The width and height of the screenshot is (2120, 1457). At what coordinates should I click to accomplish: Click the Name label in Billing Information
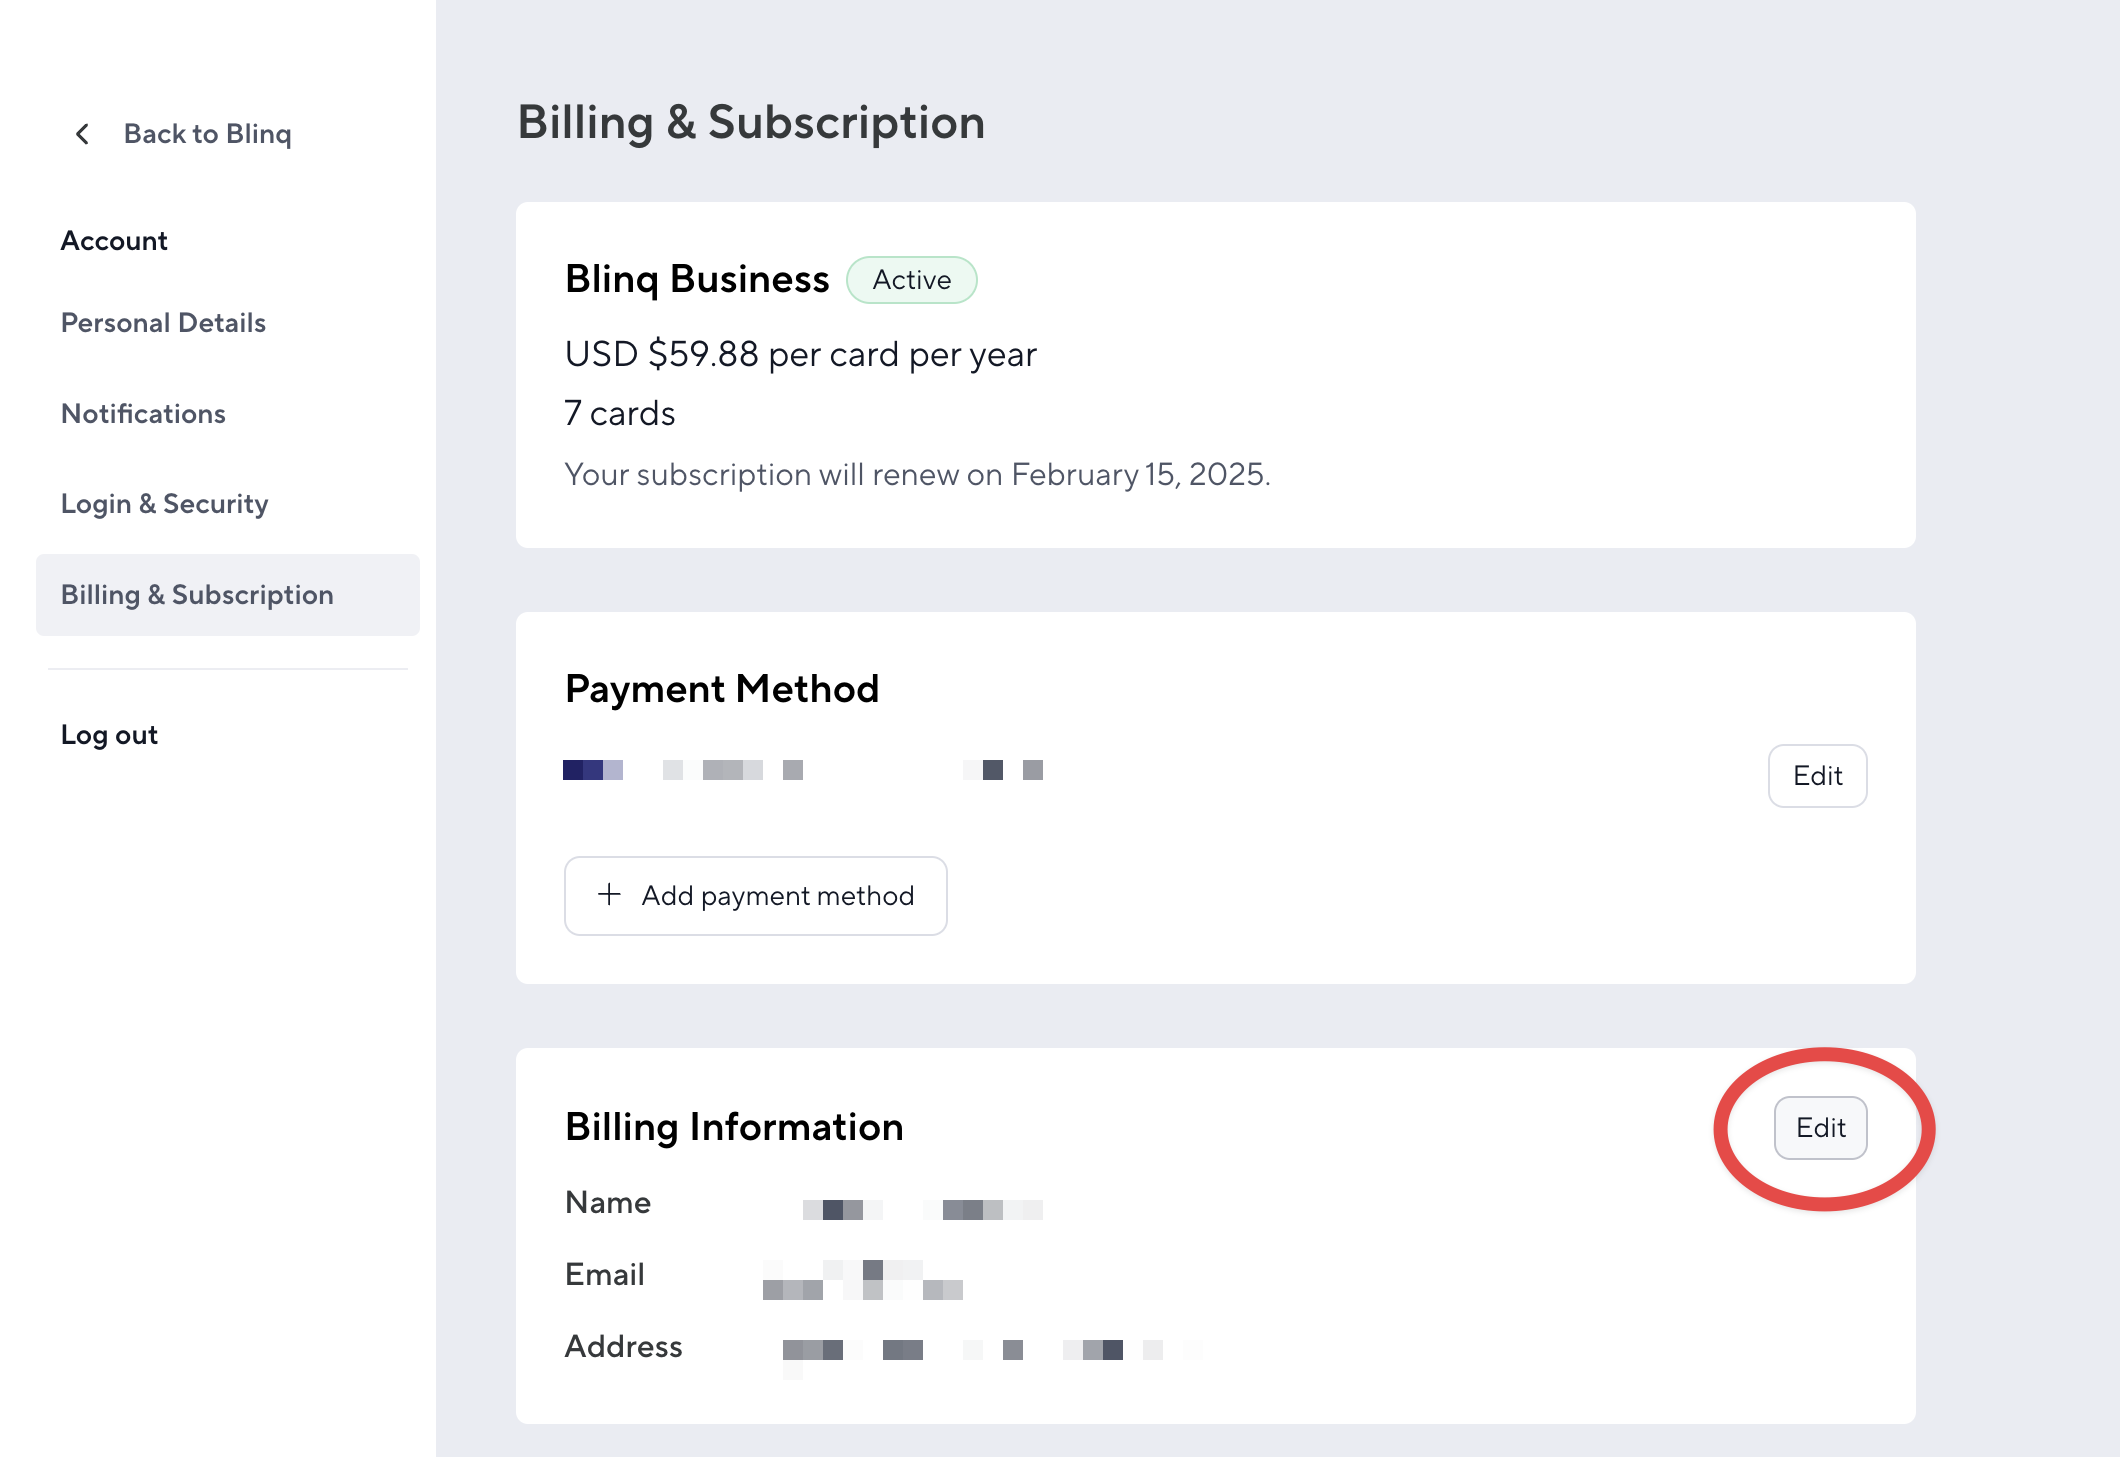(x=608, y=1203)
